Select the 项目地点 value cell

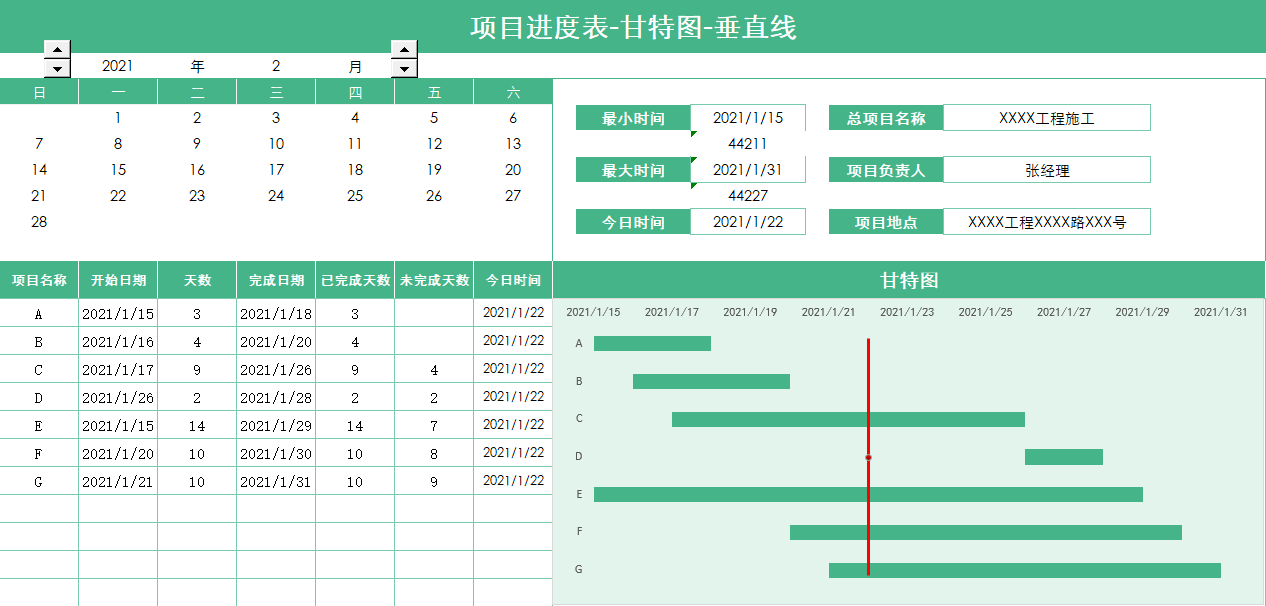click(x=1047, y=222)
